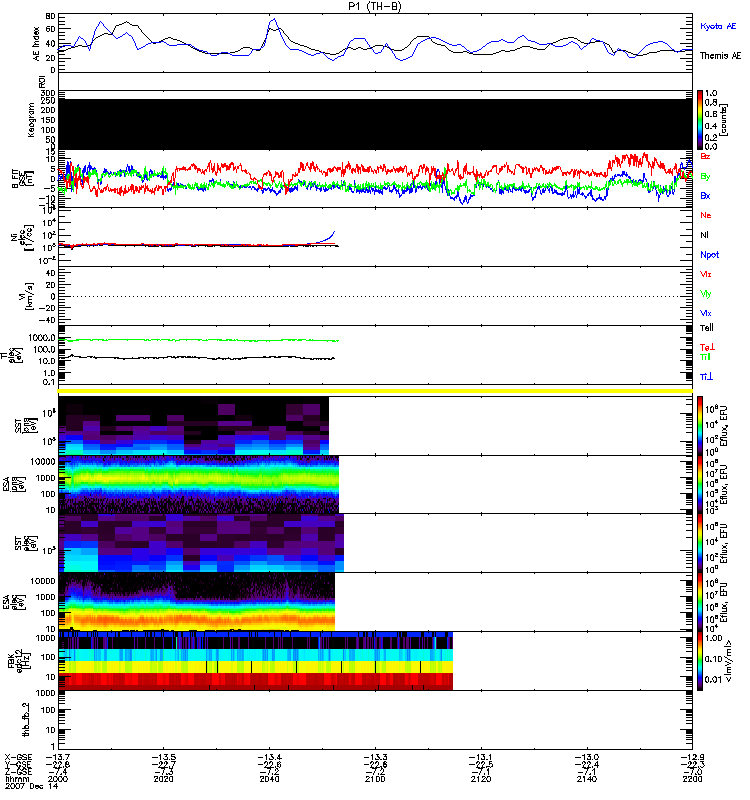This screenshot has height=800, width=750.
Task: Click the "-12.9" X-GSE position value
Action: pos(692,757)
